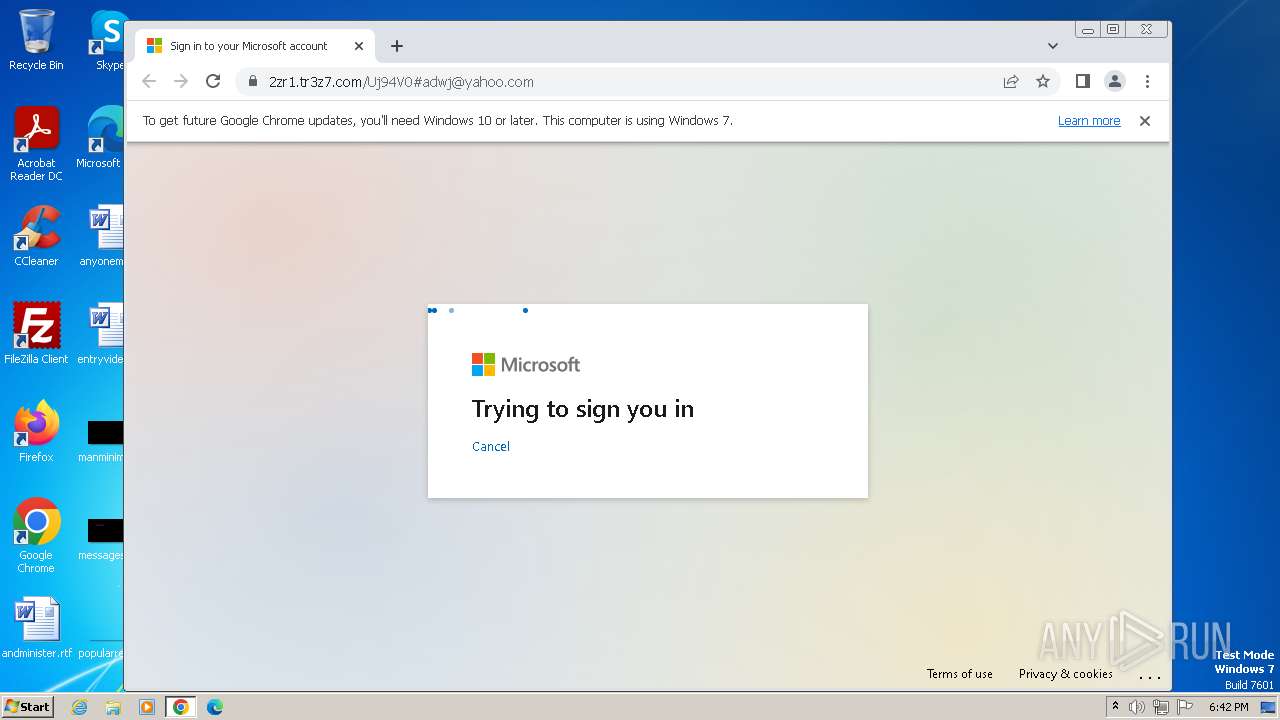
Task: Click the network tray icon
Action: [x=1161, y=707]
